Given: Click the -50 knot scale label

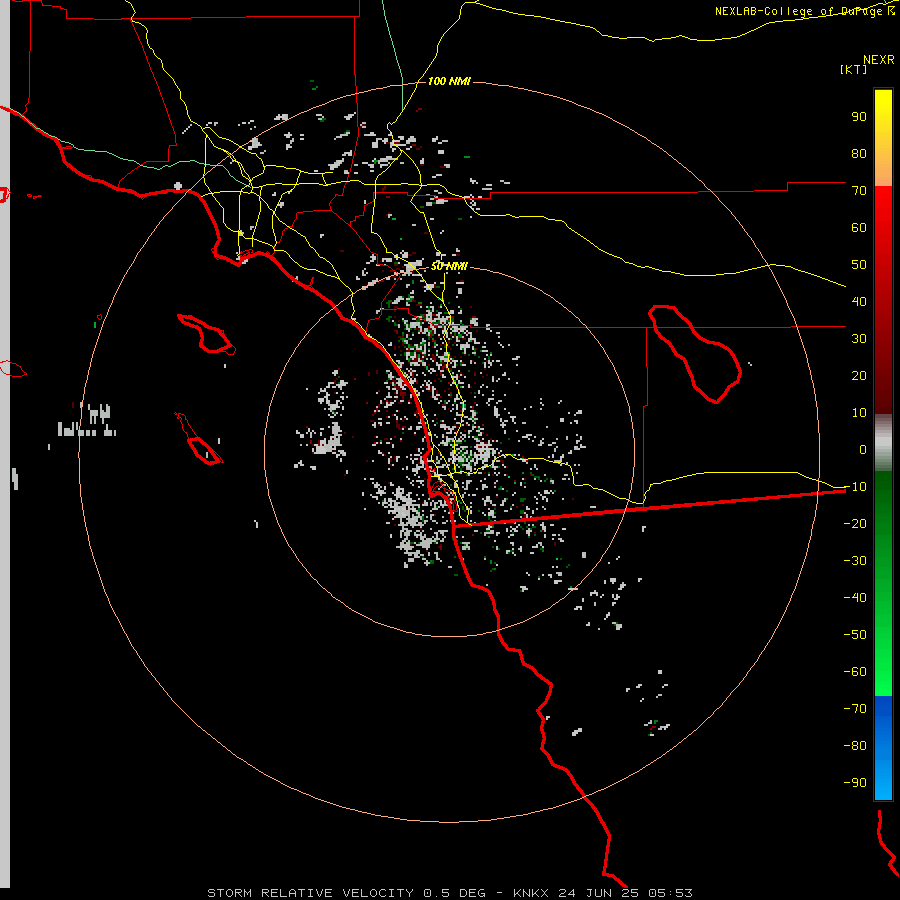Looking at the screenshot, I should click(x=855, y=635).
